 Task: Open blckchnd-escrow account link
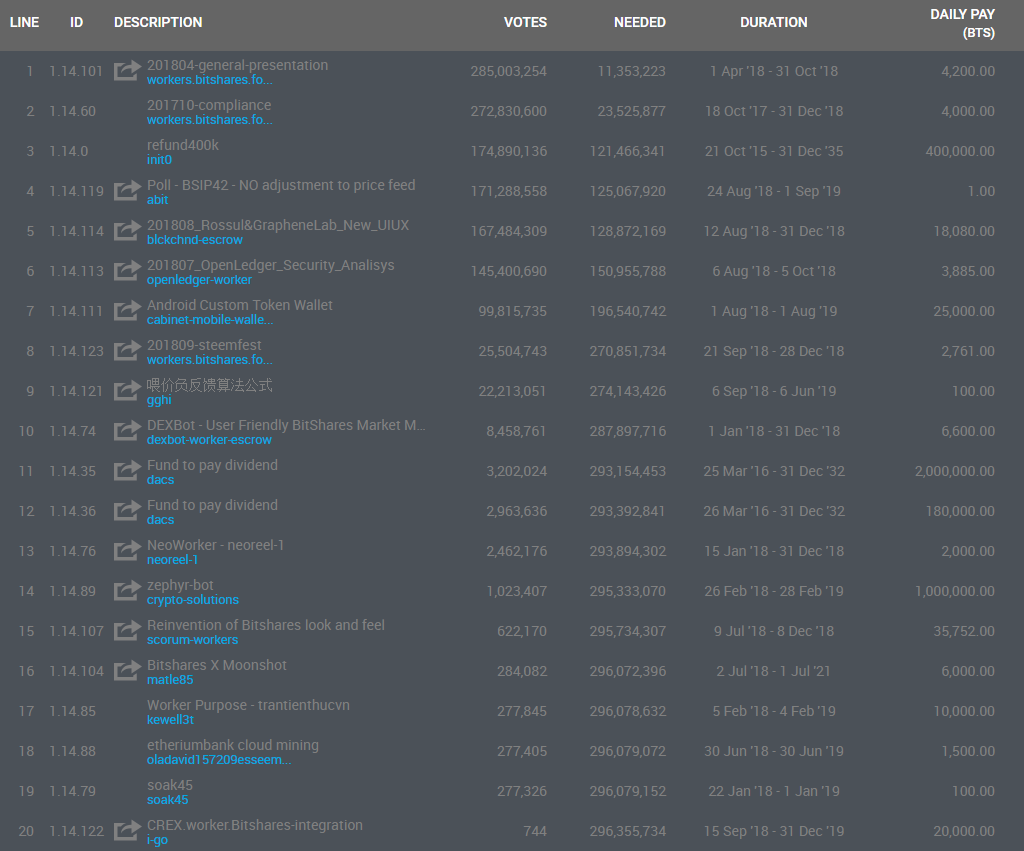[x=195, y=240]
